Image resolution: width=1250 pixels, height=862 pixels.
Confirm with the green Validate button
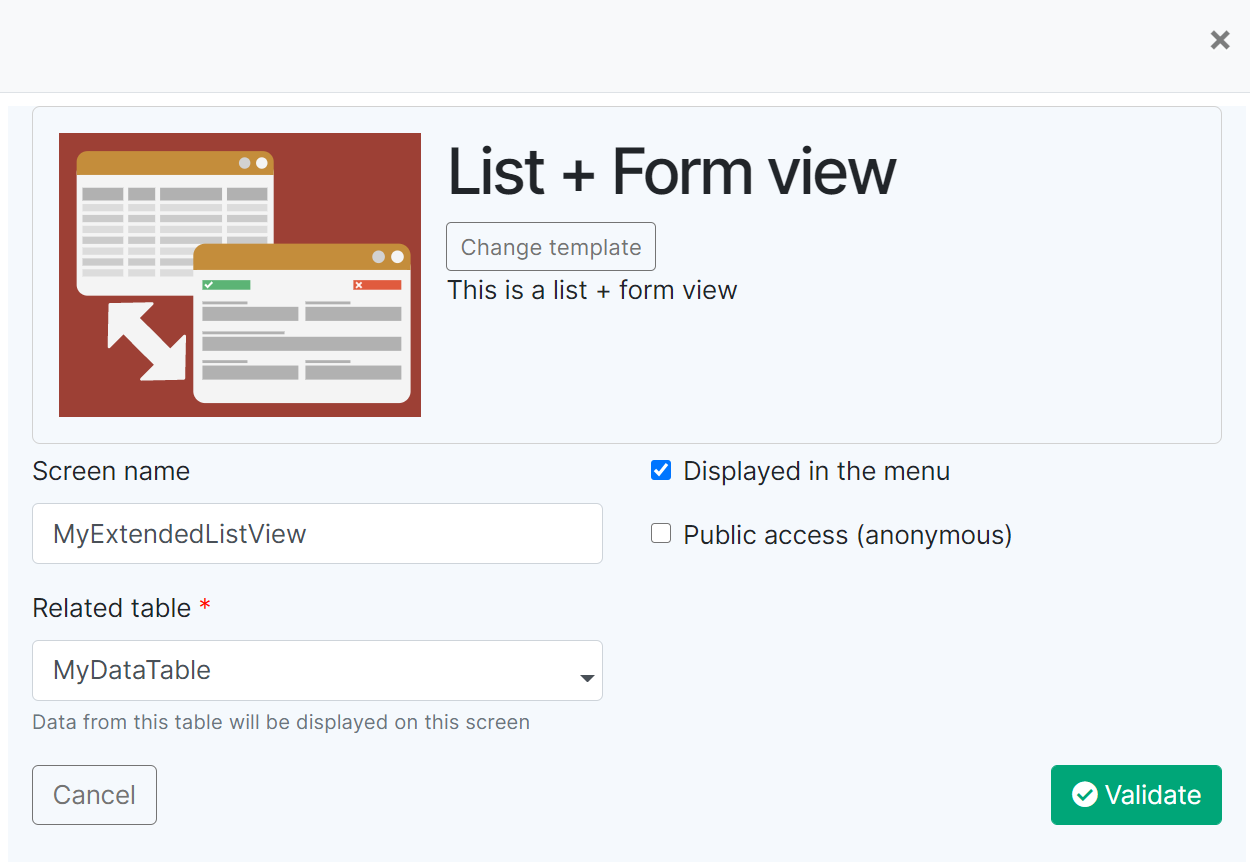(x=1136, y=795)
